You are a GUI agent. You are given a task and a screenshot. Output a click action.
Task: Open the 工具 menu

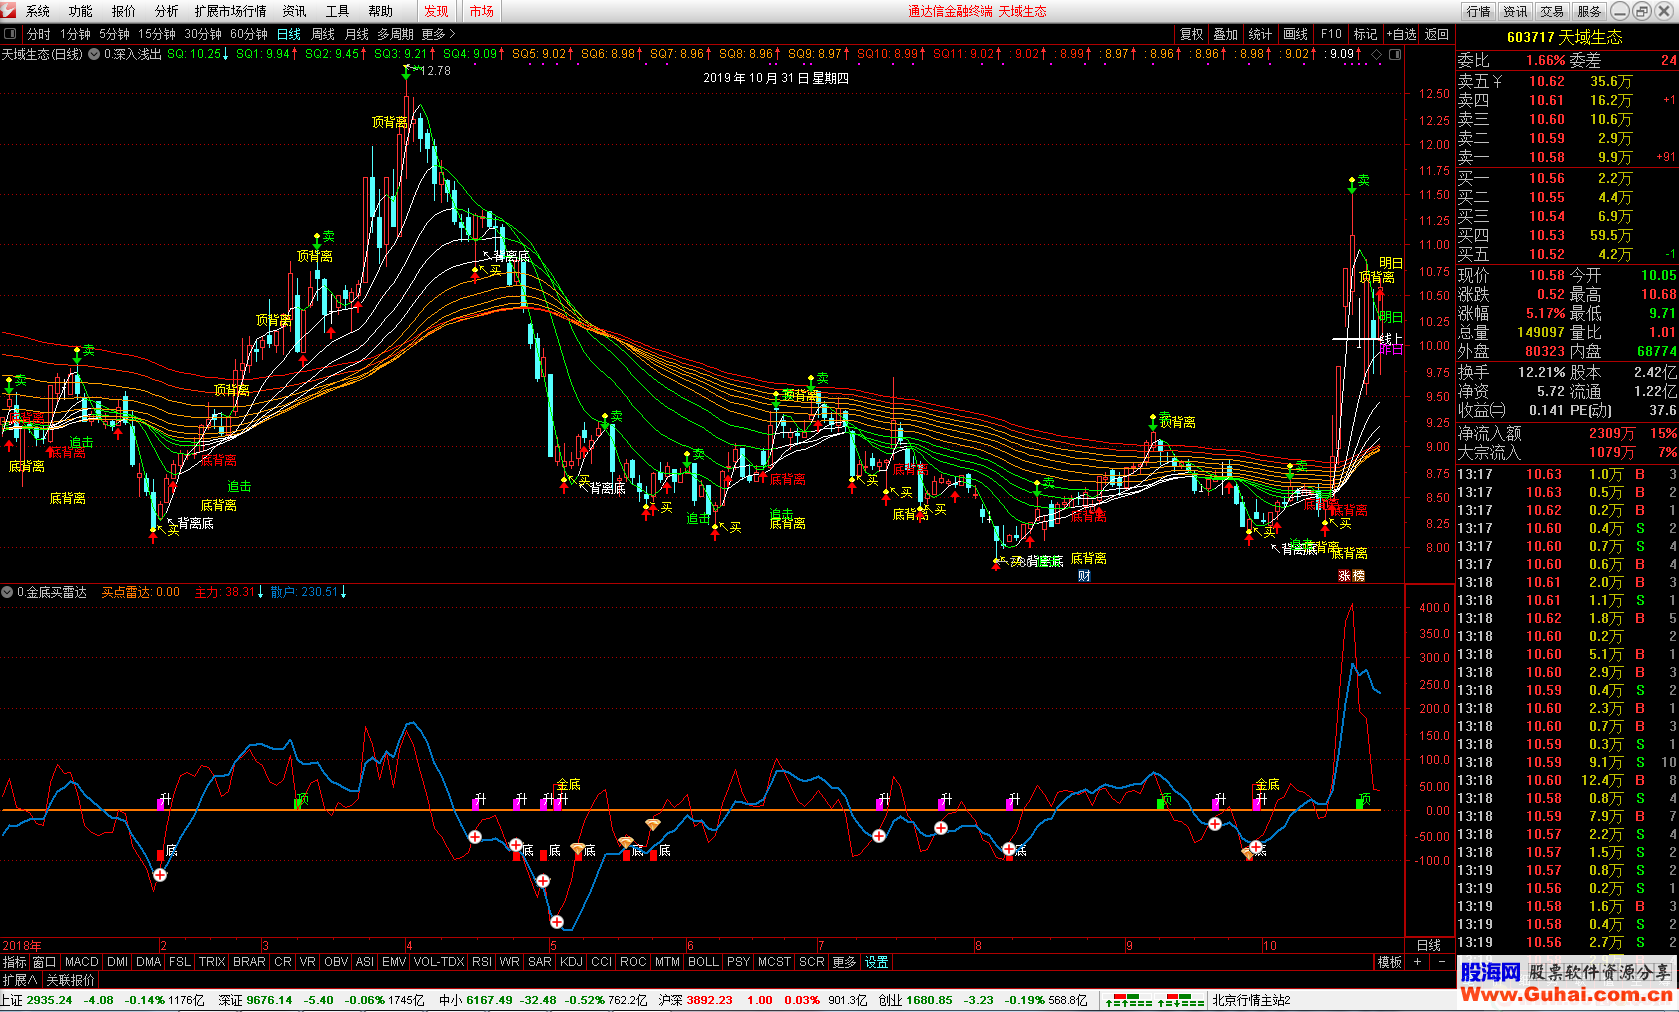337,11
